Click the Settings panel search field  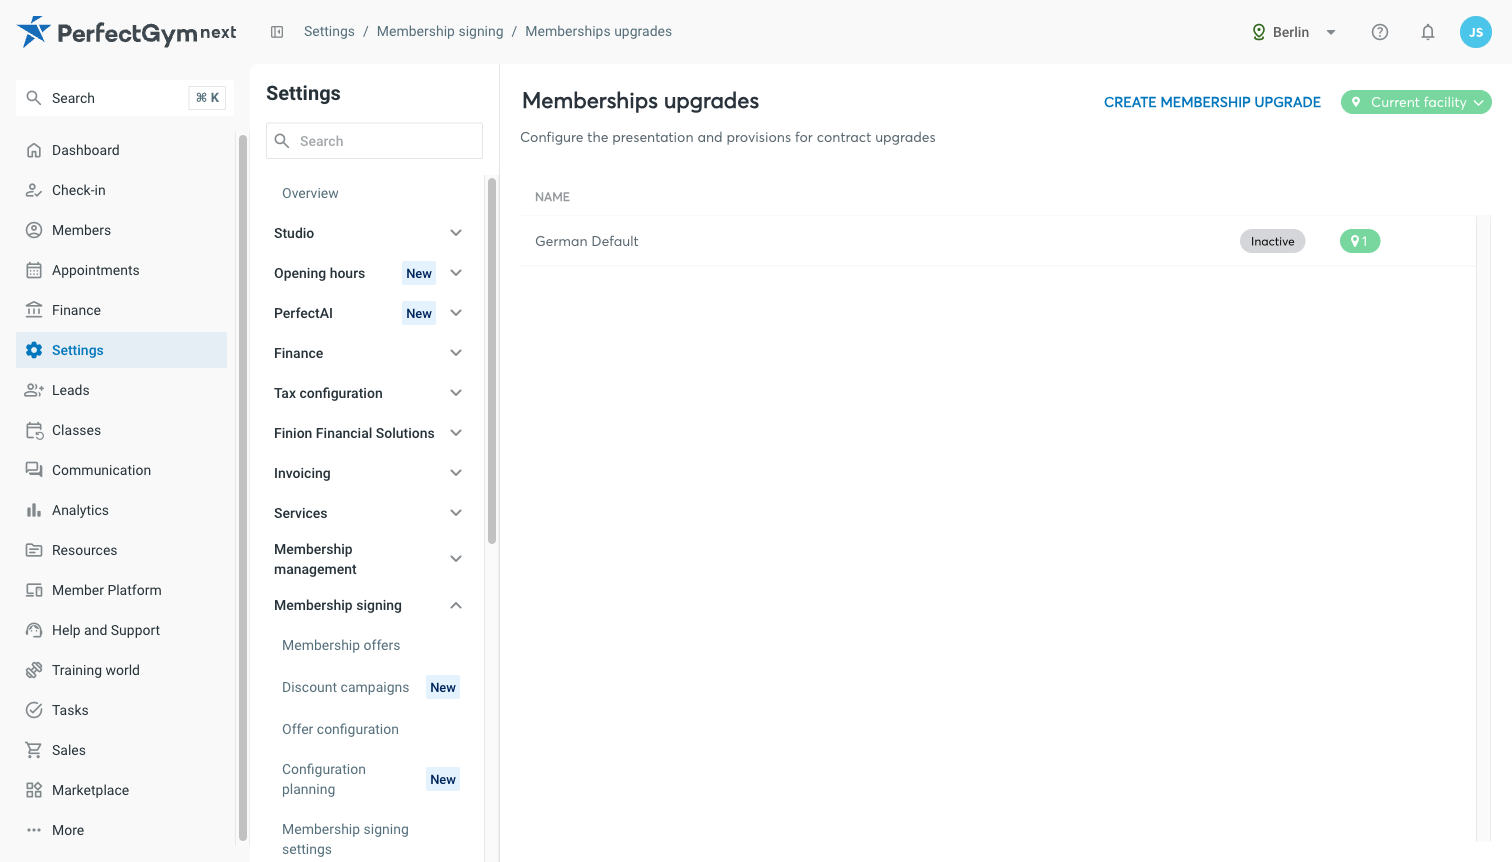pyautogui.click(x=374, y=141)
